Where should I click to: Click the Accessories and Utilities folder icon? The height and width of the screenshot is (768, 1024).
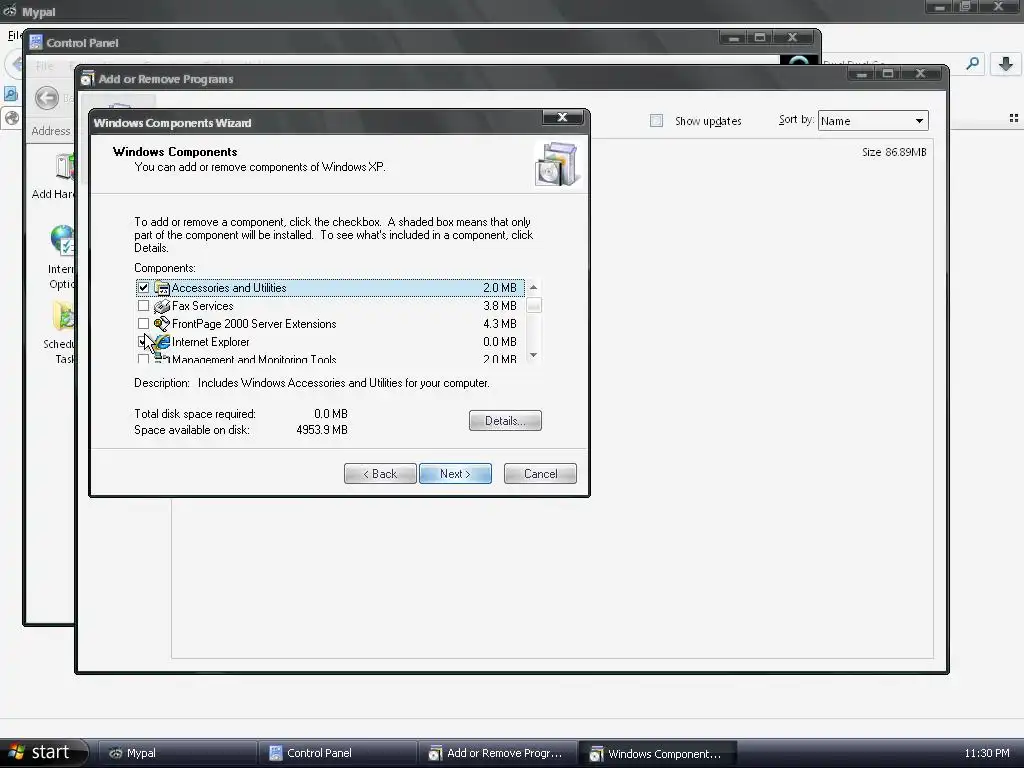tap(161, 287)
